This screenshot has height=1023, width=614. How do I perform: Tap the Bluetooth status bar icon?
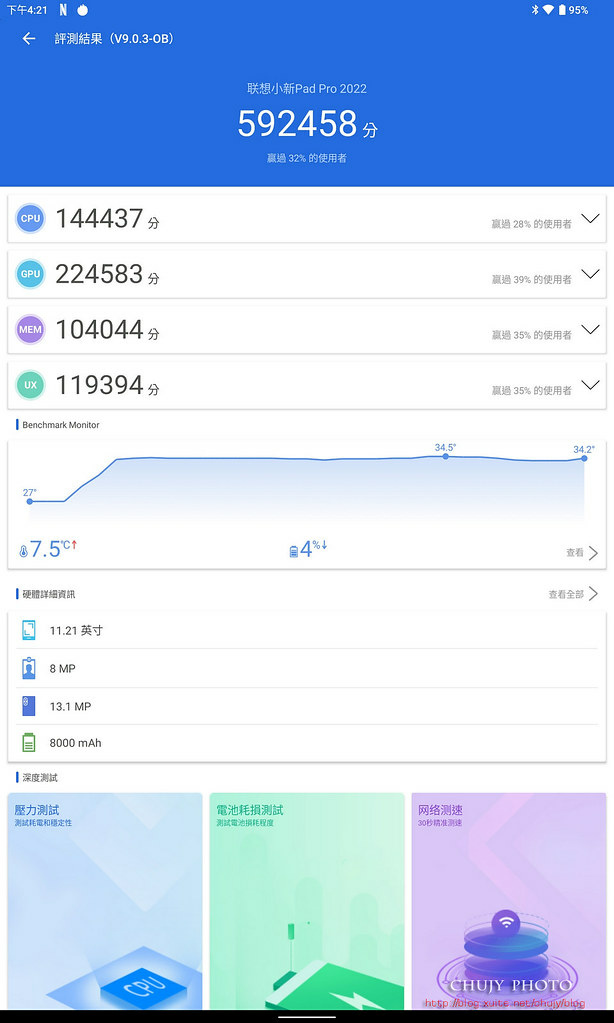[534, 10]
